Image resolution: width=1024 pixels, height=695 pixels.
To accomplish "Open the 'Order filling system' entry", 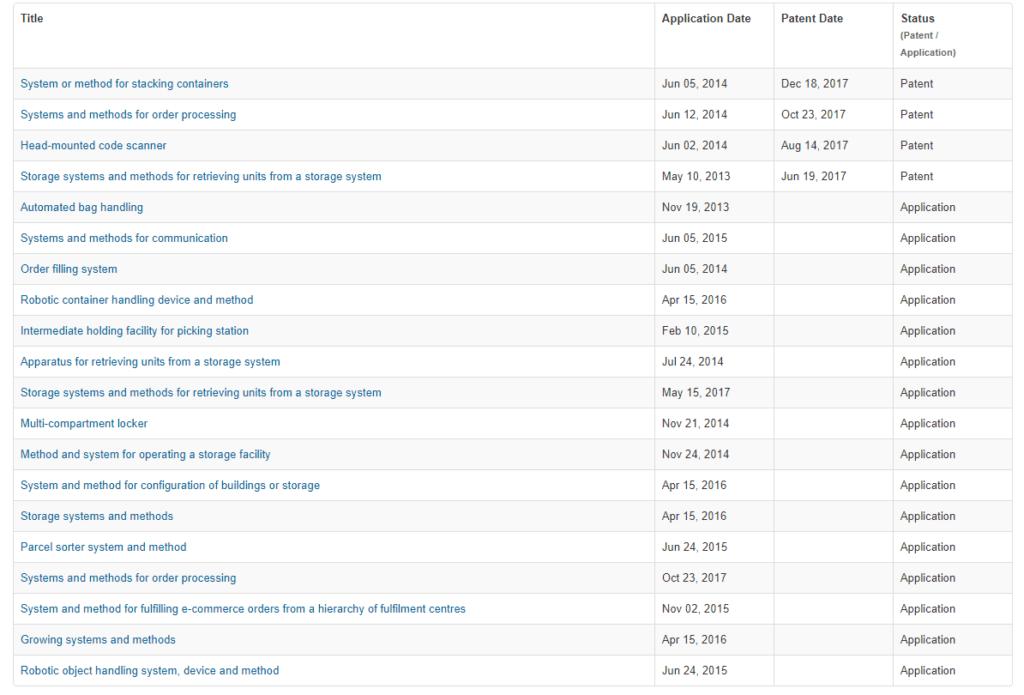I will 69,270.
